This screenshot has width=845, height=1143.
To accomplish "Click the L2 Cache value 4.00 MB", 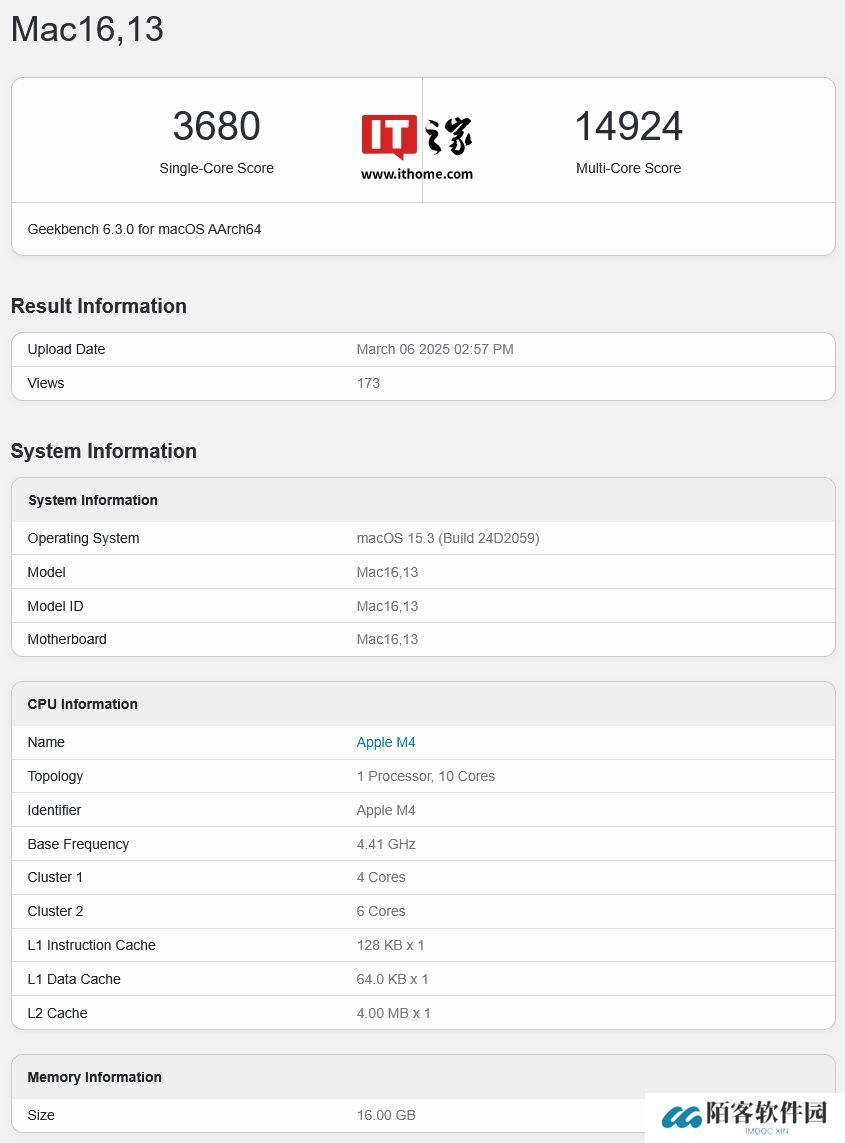I will pos(394,1013).
